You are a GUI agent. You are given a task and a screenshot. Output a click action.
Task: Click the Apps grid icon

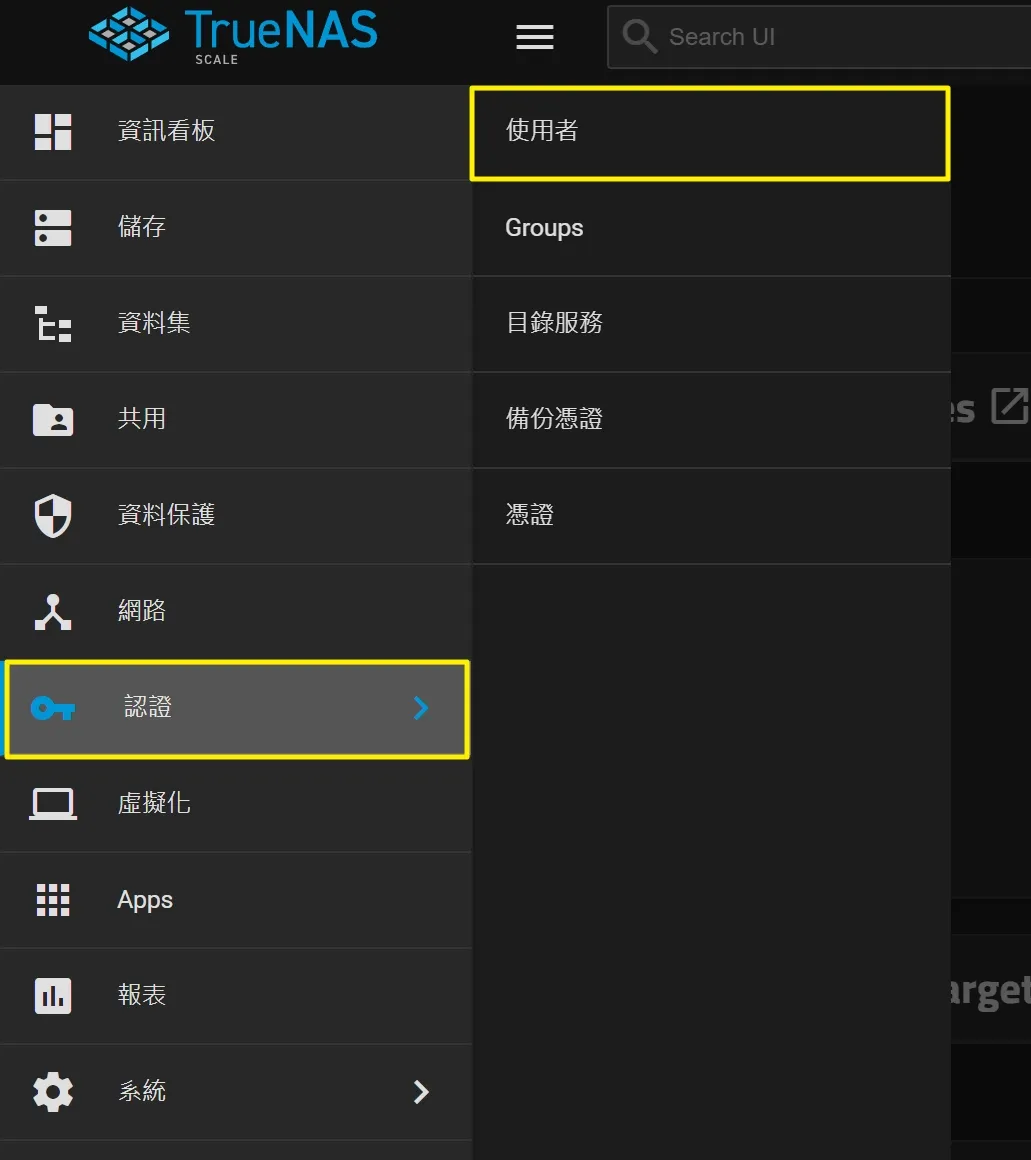tap(53, 900)
